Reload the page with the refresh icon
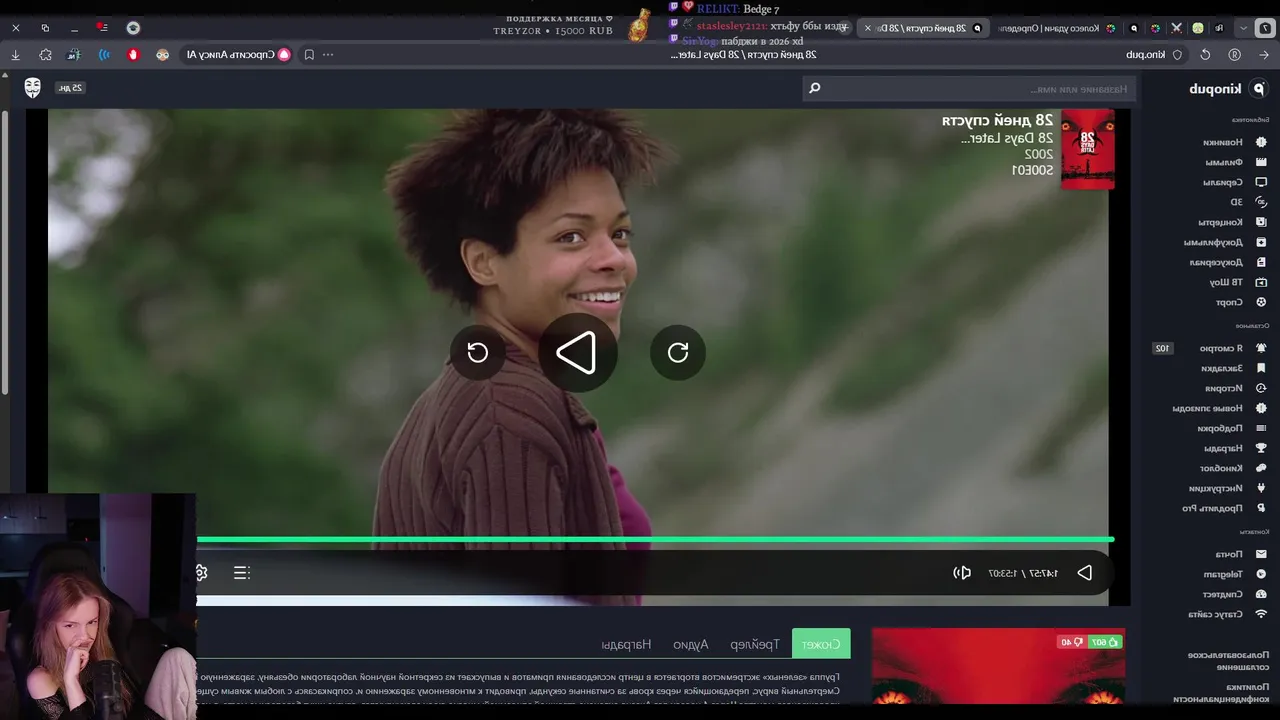This screenshot has height=720, width=1280. click(x=1205, y=55)
